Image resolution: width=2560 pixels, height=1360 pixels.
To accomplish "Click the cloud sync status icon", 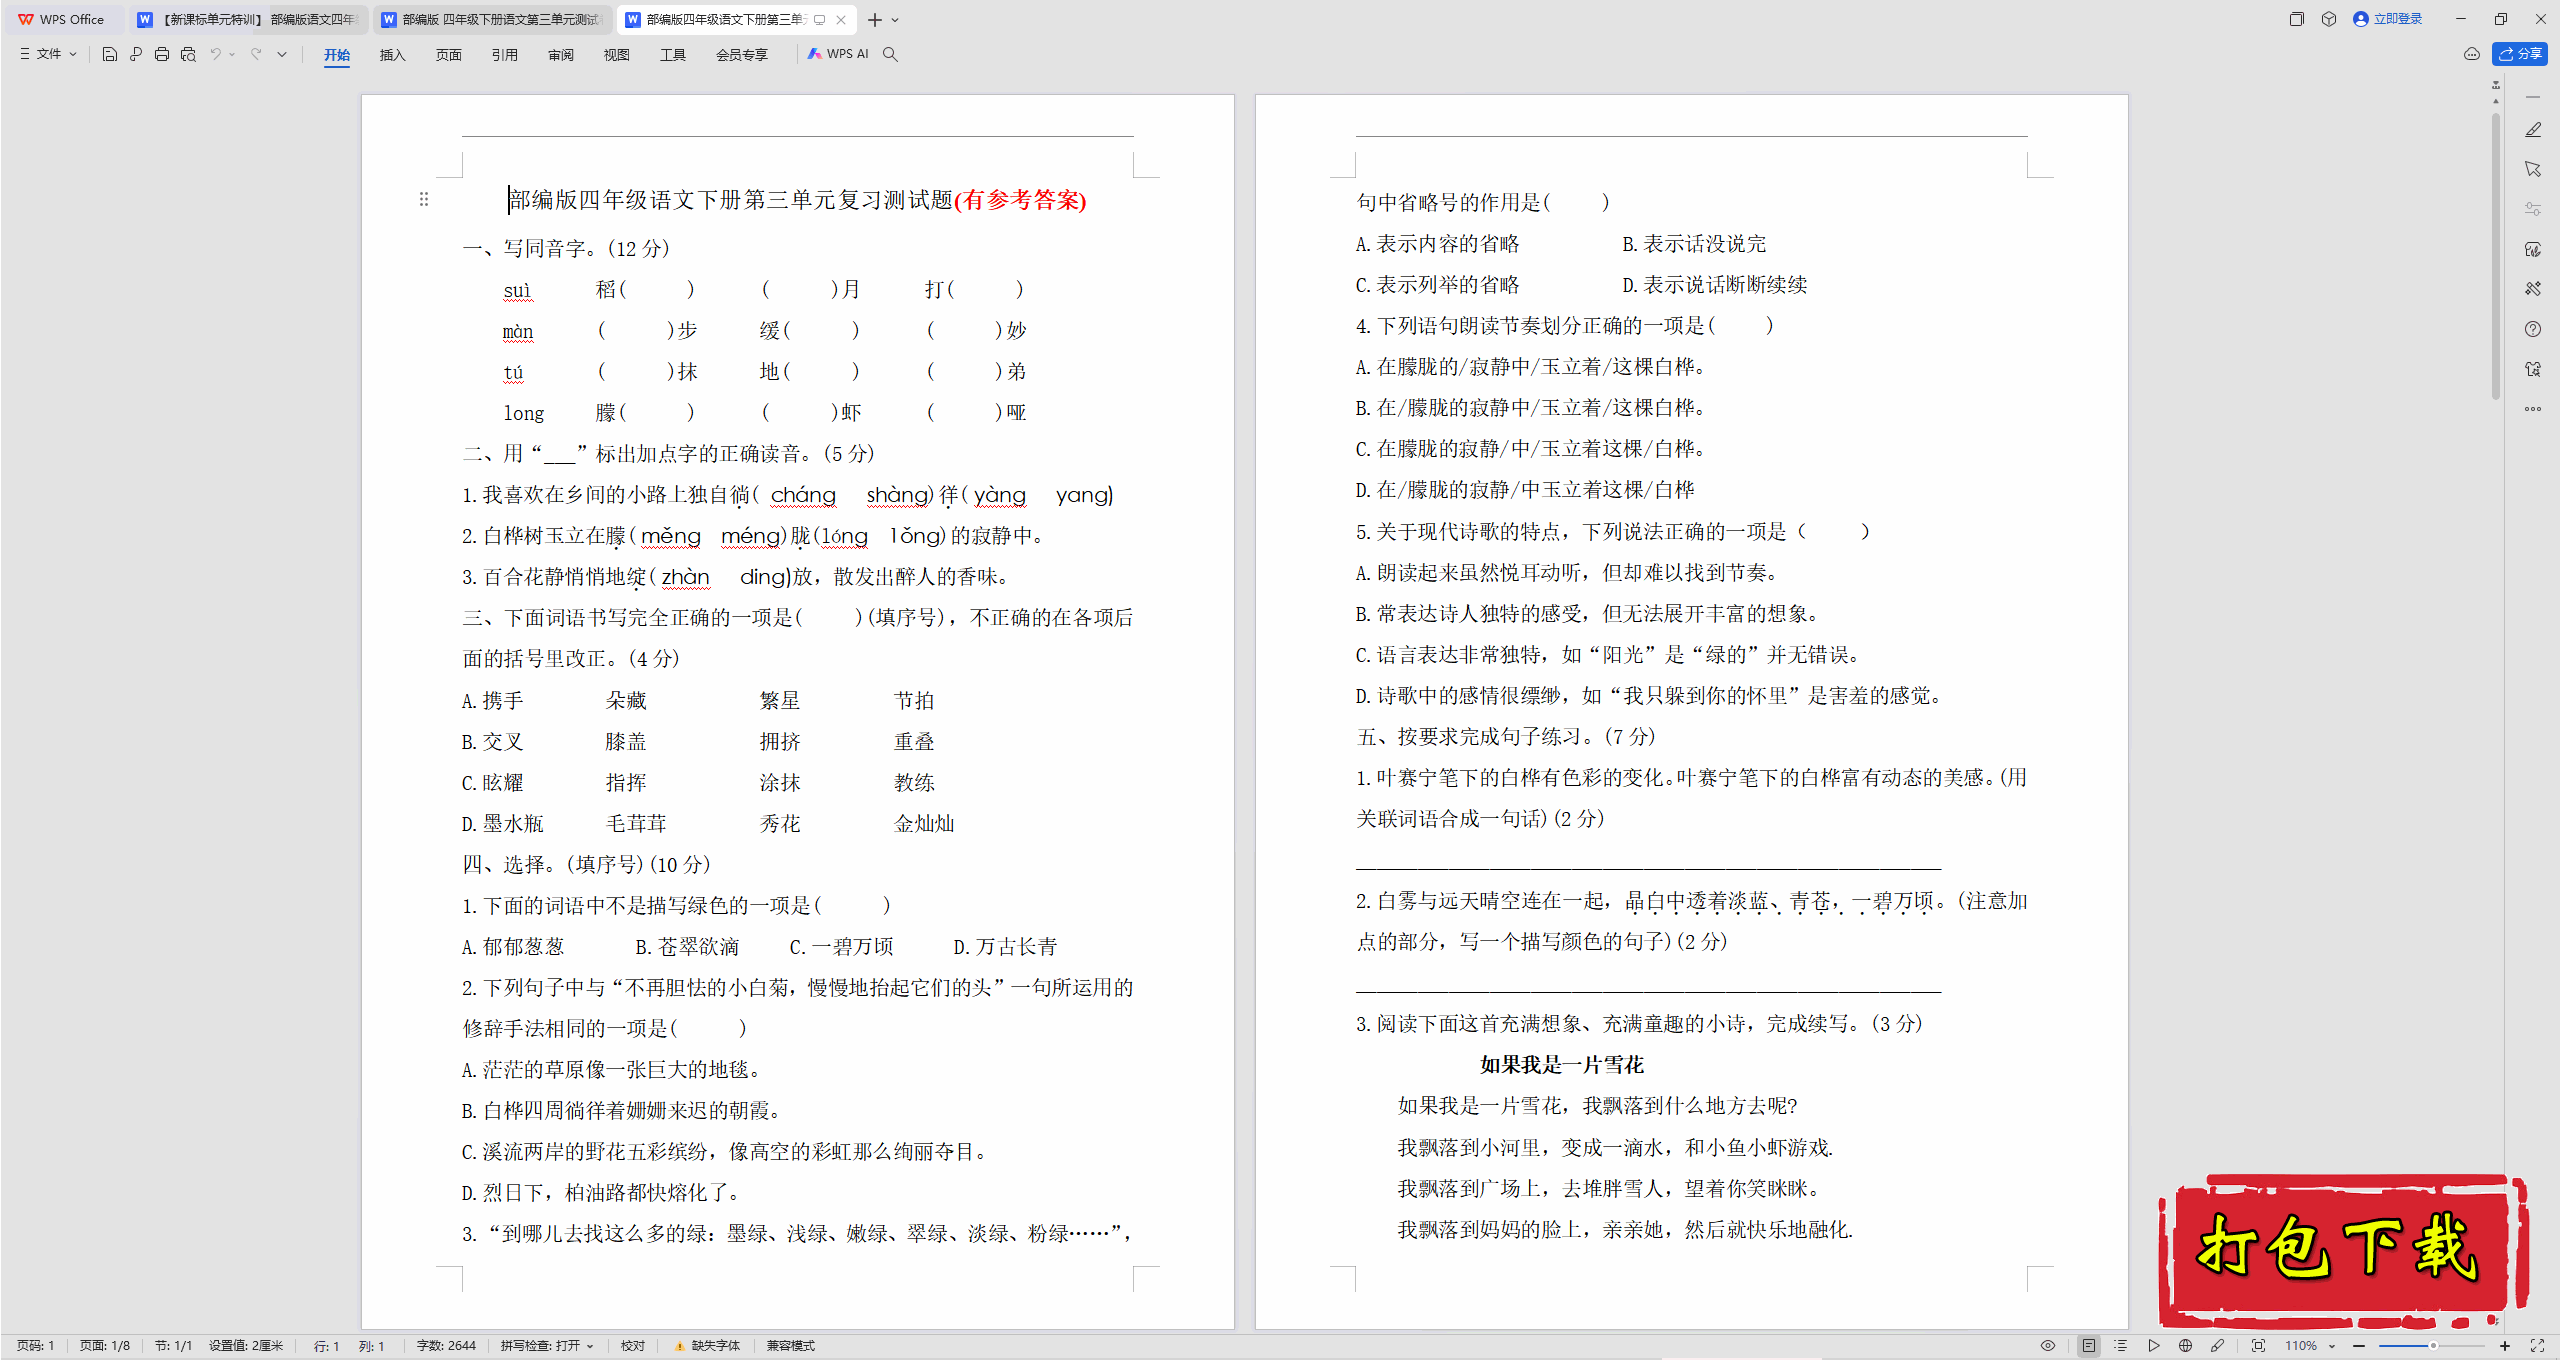I will (x=2472, y=54).
